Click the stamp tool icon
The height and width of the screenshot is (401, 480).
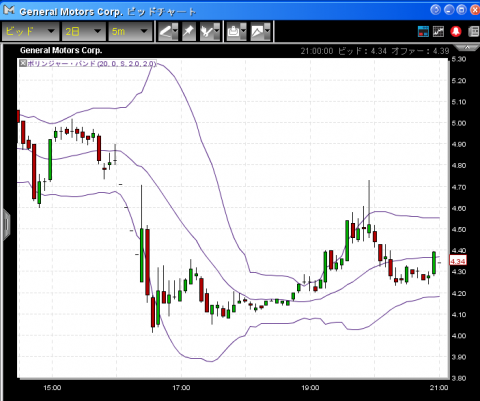point(233,32)
